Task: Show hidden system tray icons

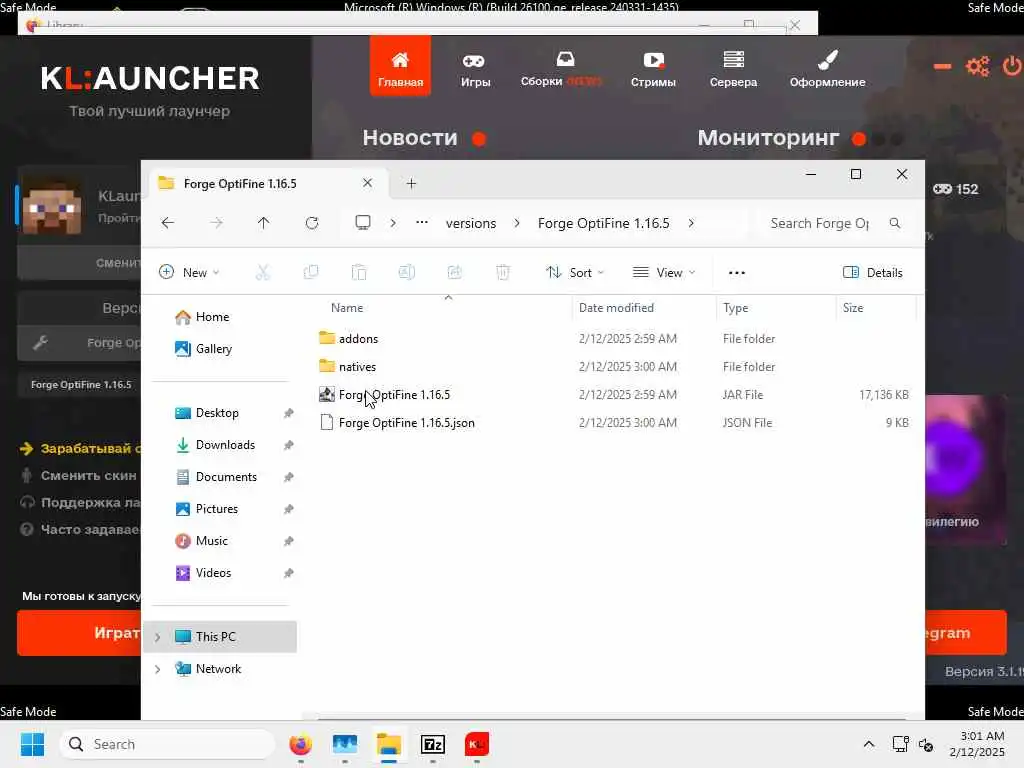Action: click(x=869, y=744)
